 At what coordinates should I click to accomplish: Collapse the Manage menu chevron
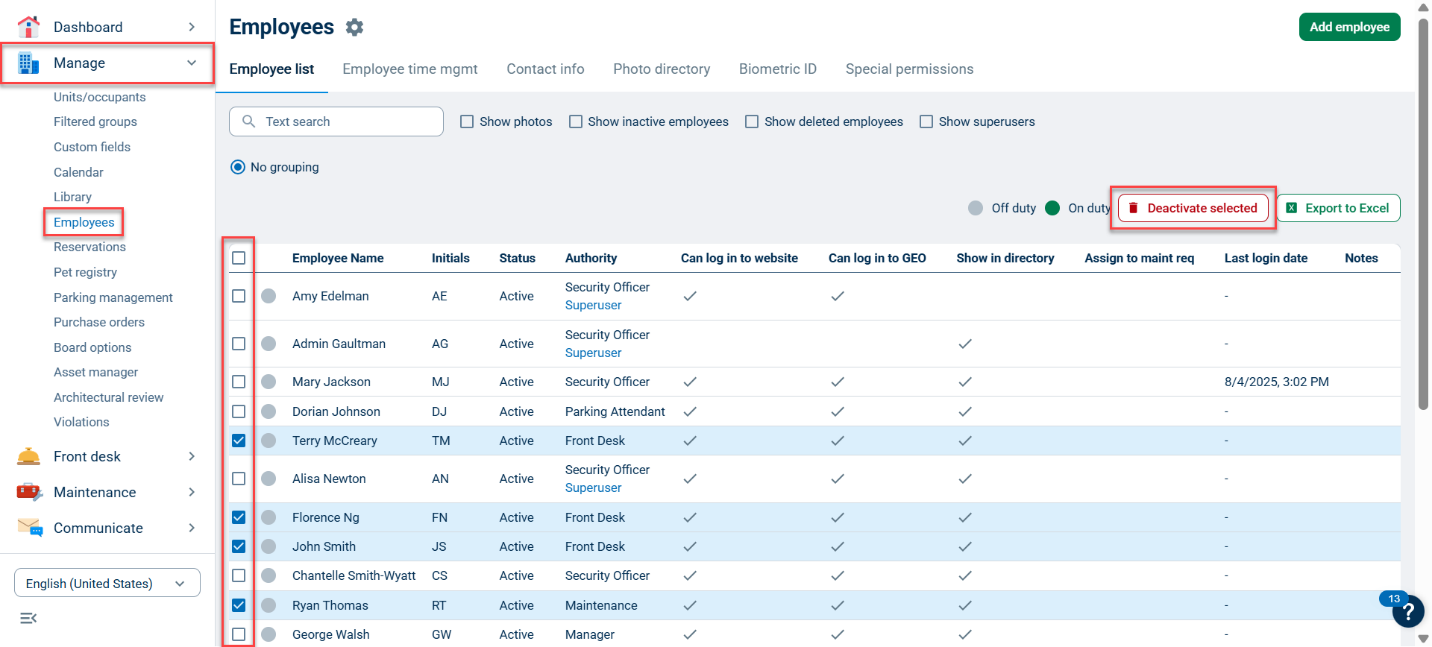(x=192, y=63)
